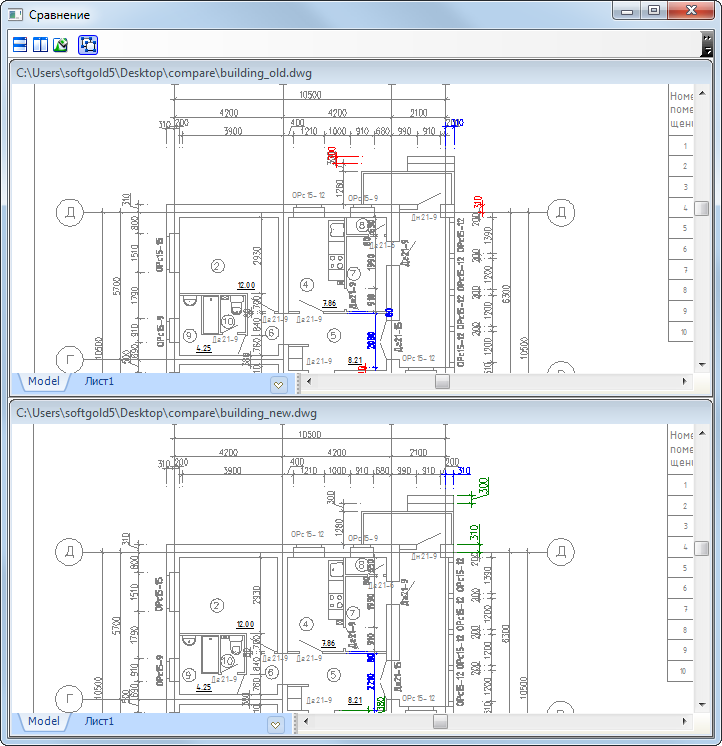Click lower pane vertical scrollbar down arrow

pyautogui.click(x=703, y=704)
